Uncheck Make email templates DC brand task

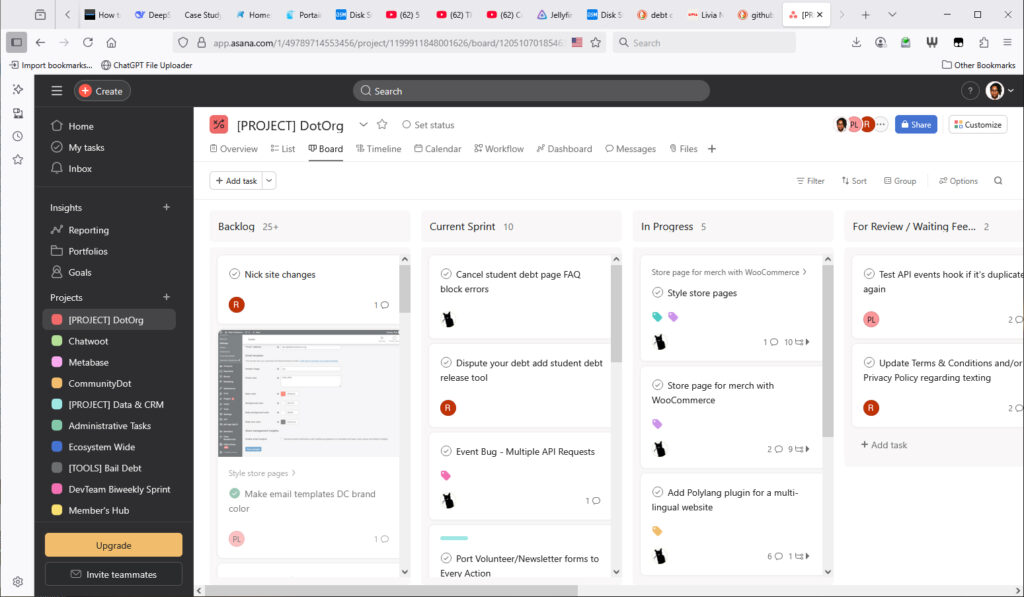pos(234,493)
